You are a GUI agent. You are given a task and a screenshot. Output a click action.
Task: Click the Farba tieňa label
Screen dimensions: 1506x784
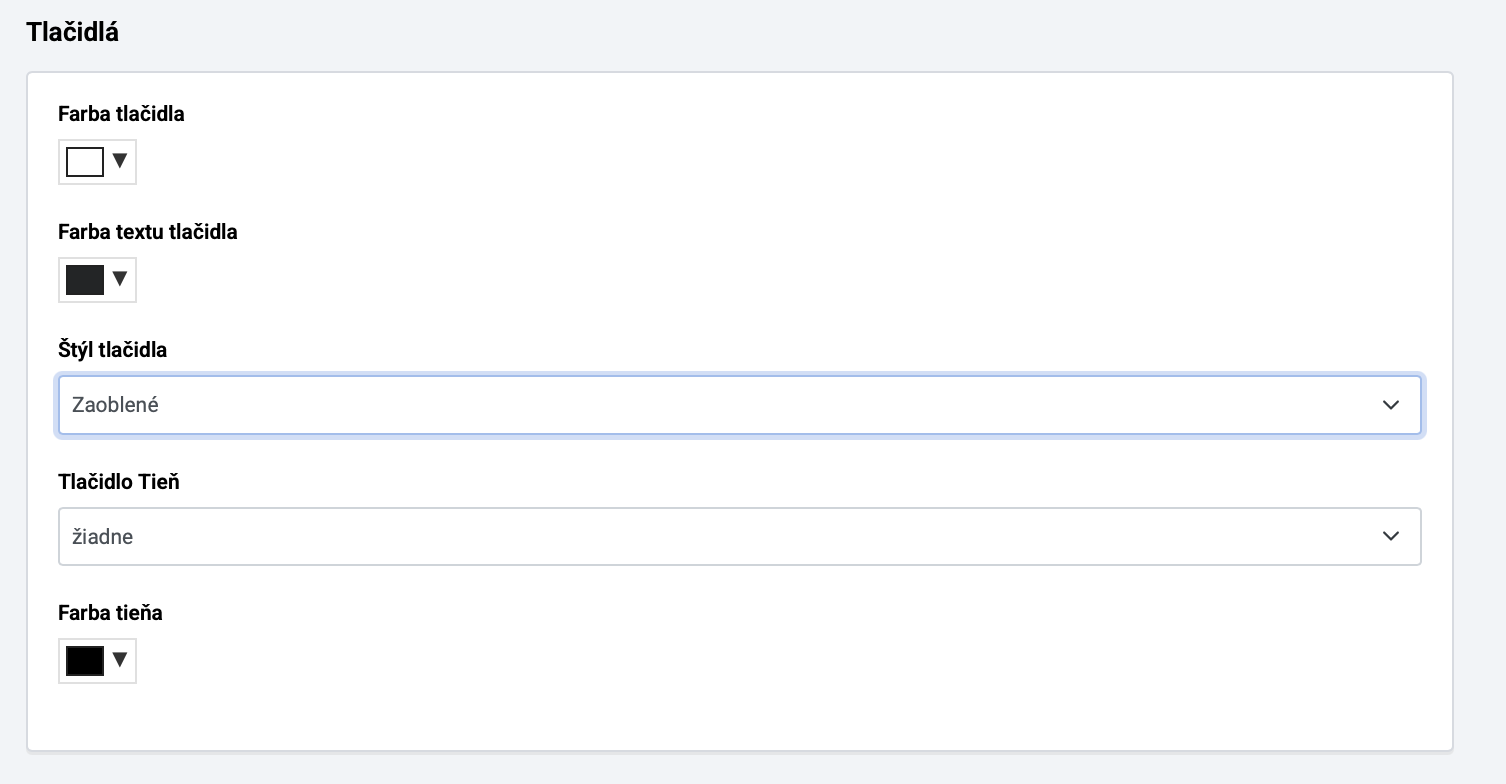point(110,613)
